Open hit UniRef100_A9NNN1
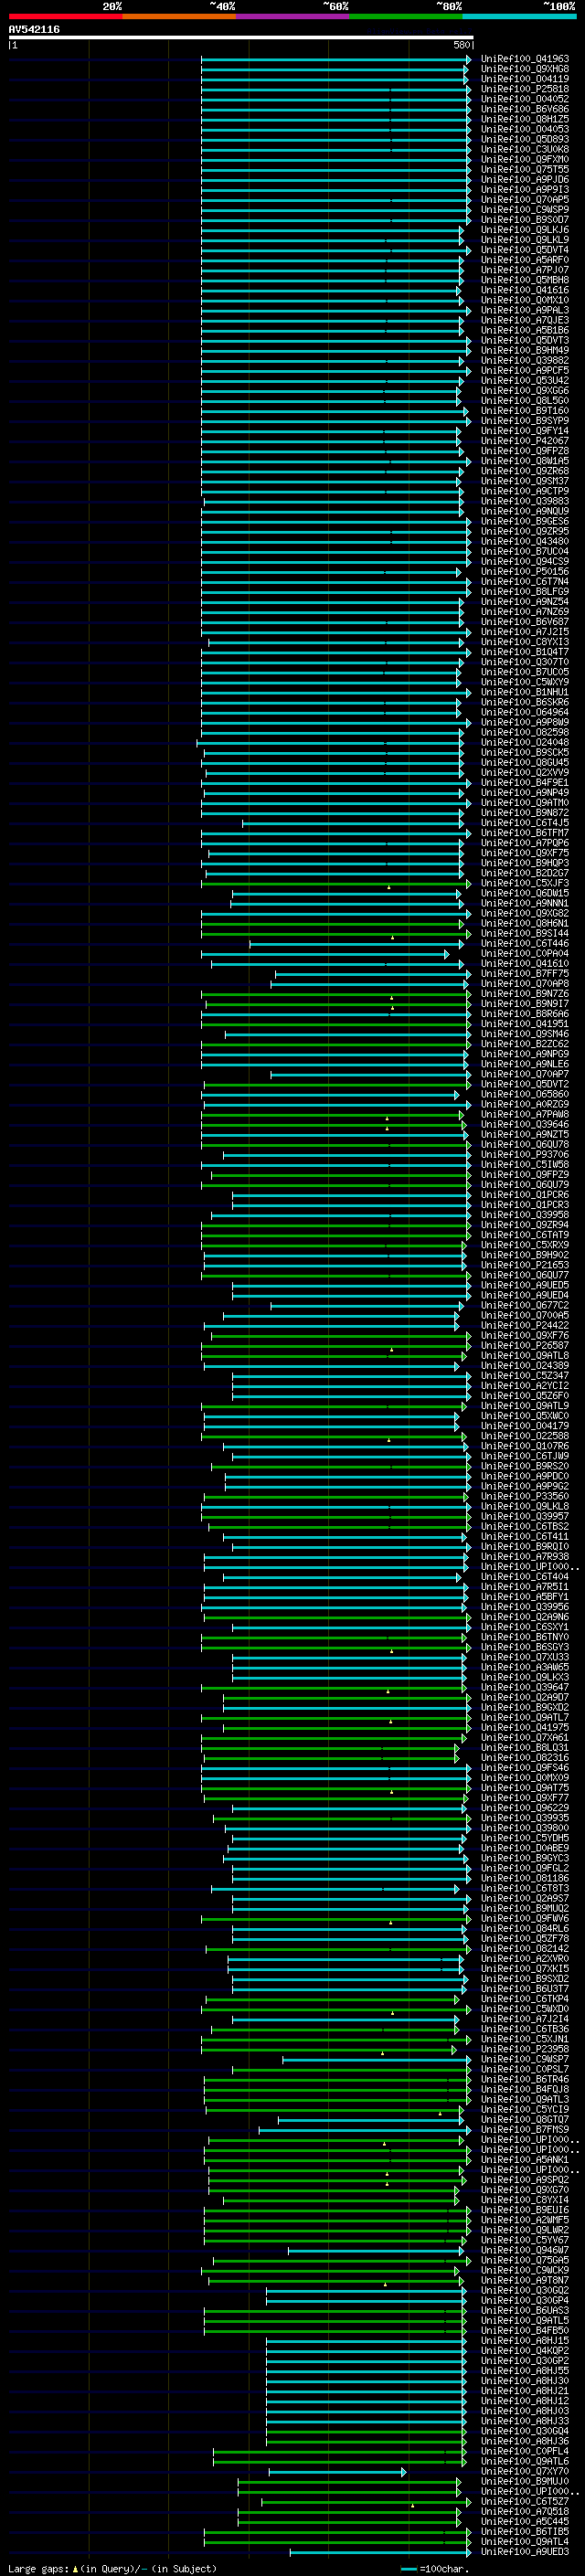 pyautogui.click(x=525, y=903)
